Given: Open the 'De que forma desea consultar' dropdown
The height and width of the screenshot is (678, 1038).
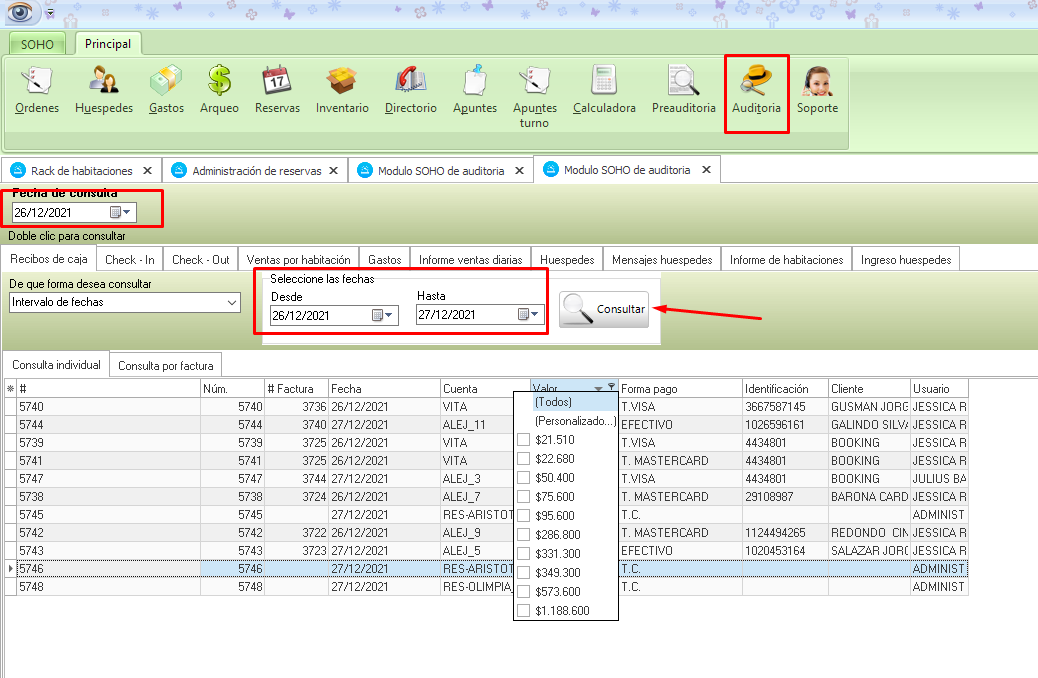Looking at the screenshot, I should [x=232, y=302].
